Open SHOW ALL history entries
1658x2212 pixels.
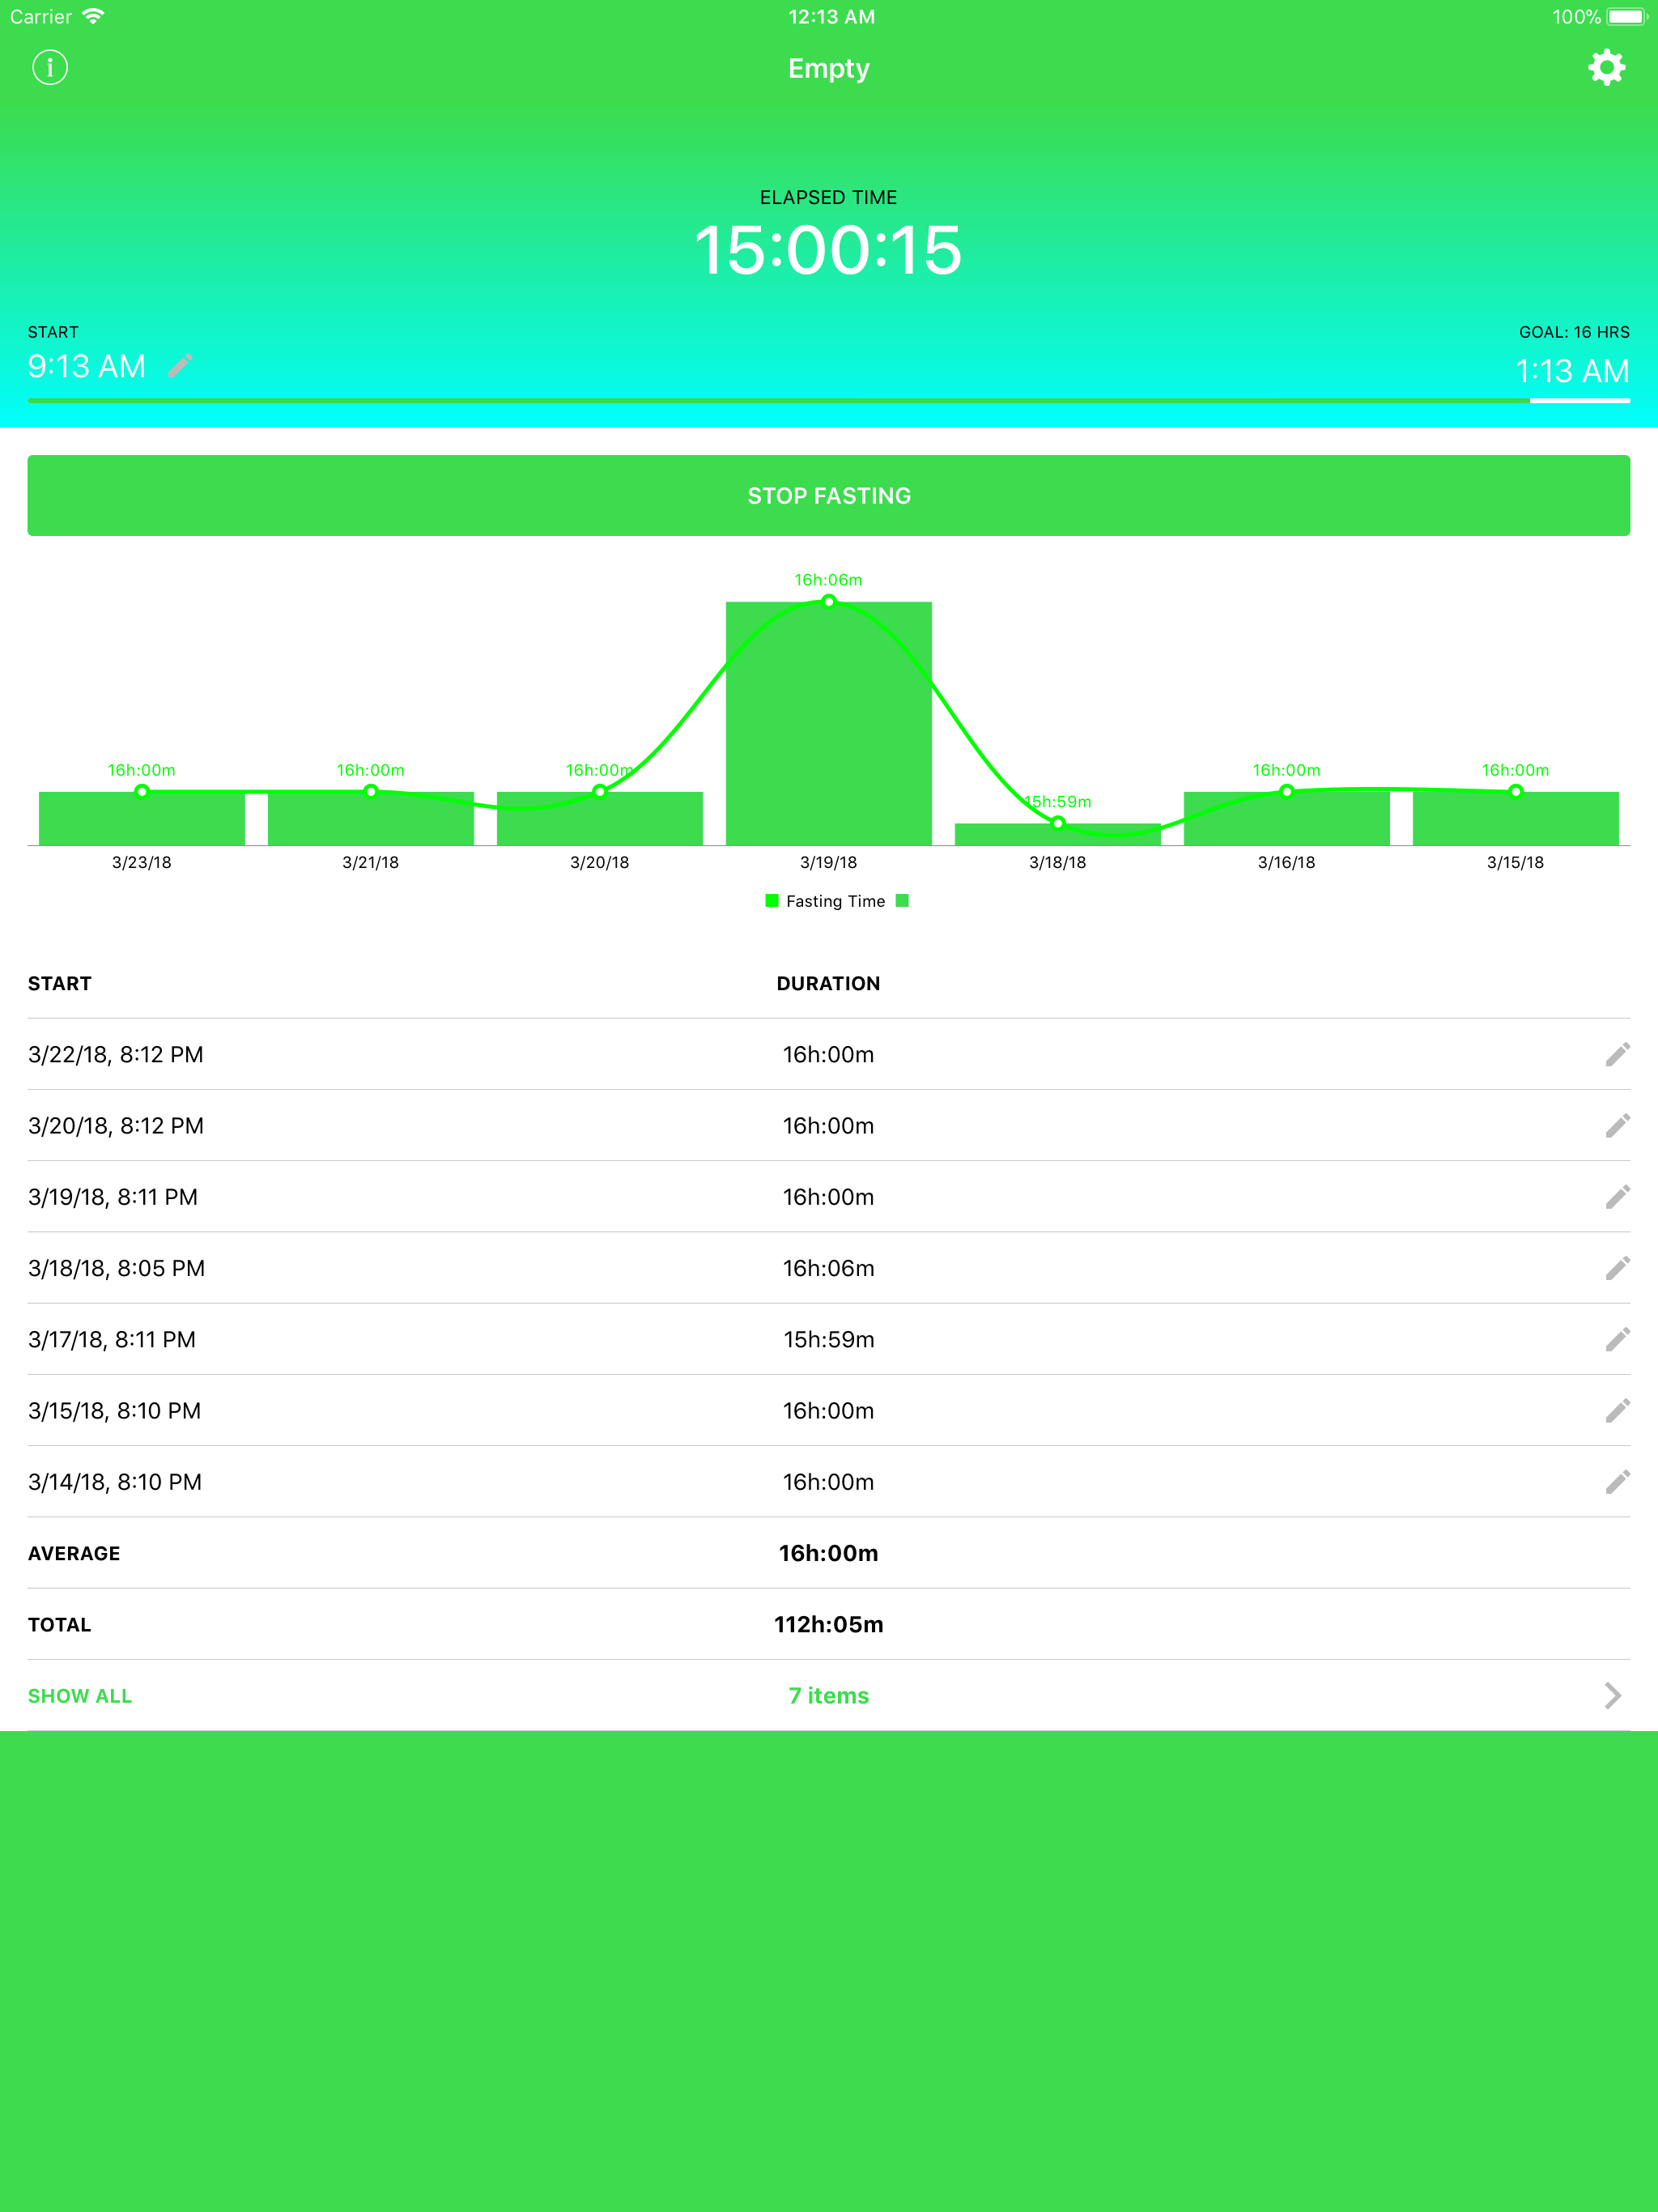point(80,1695)
